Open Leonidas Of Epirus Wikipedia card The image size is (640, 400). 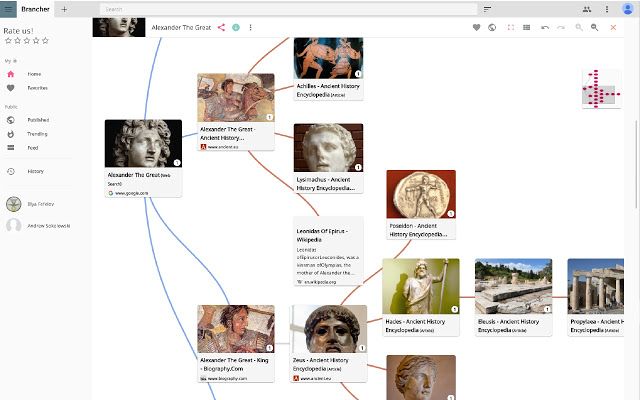coord(328,251)
